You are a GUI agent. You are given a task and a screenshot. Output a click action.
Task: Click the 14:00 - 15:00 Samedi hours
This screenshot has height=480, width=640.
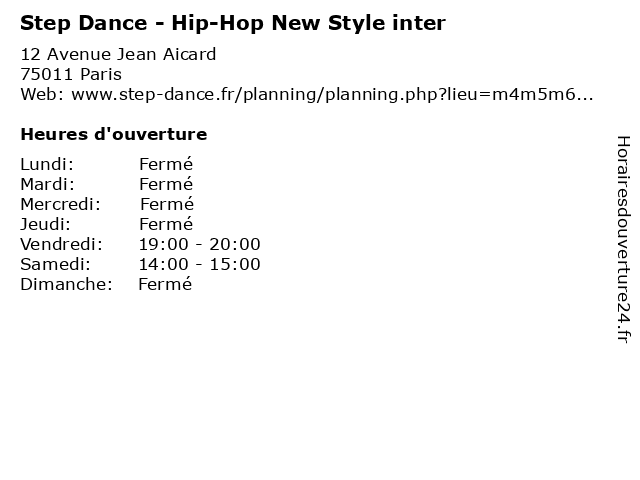[200, 264]
